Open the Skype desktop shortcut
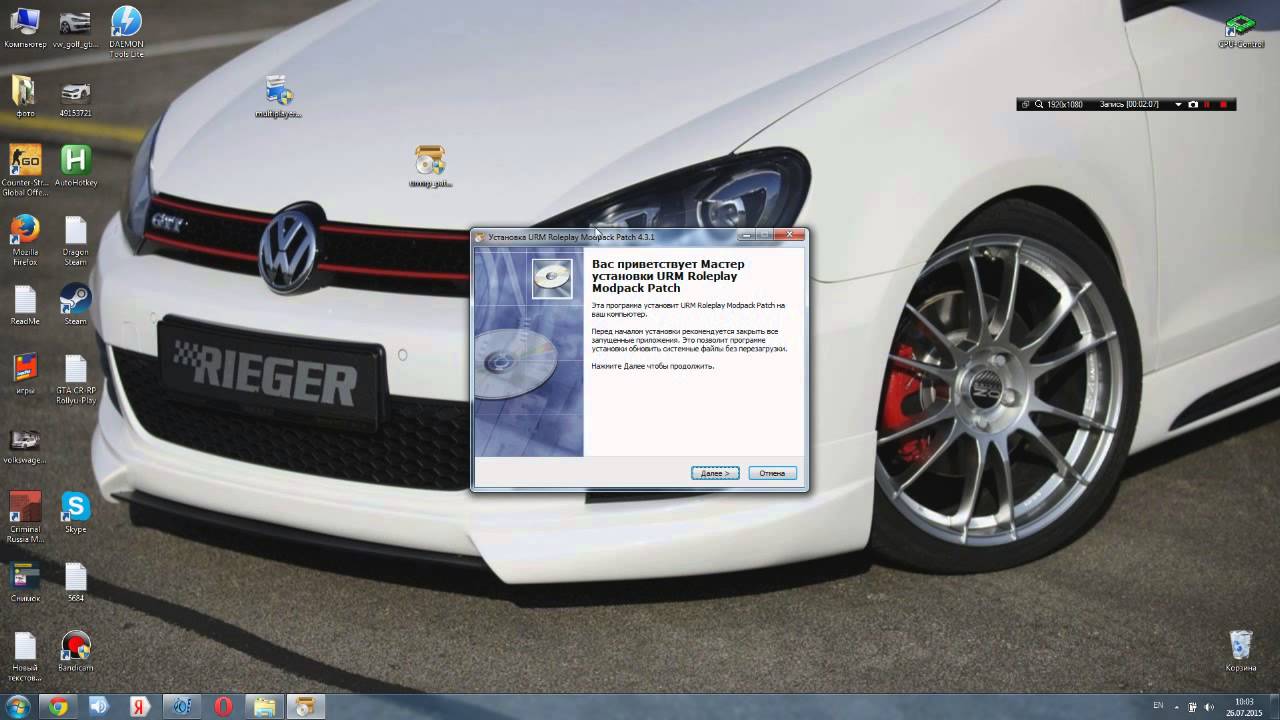1280x720 pixels. 76,513
